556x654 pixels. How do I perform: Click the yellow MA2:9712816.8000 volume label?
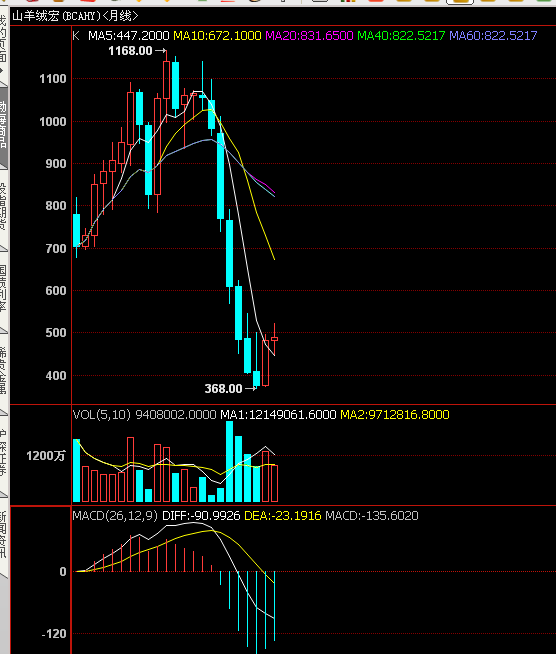[395, 415]
